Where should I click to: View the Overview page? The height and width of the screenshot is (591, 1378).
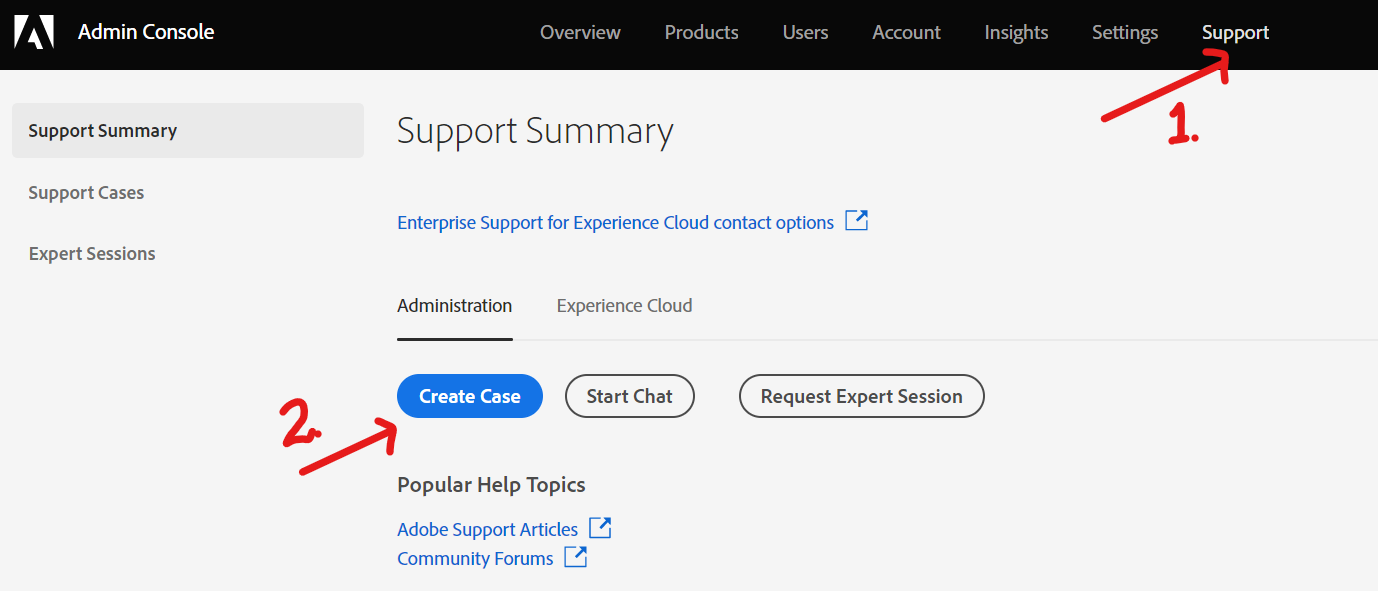tap(580, 32)
